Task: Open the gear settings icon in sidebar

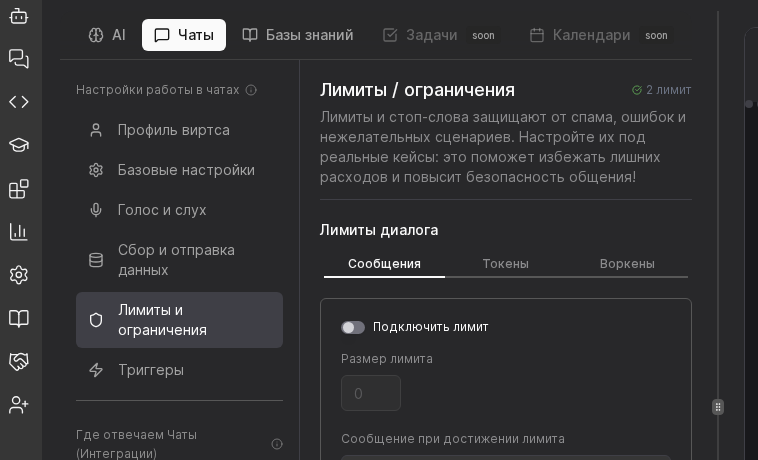Action: coord(19,275)
